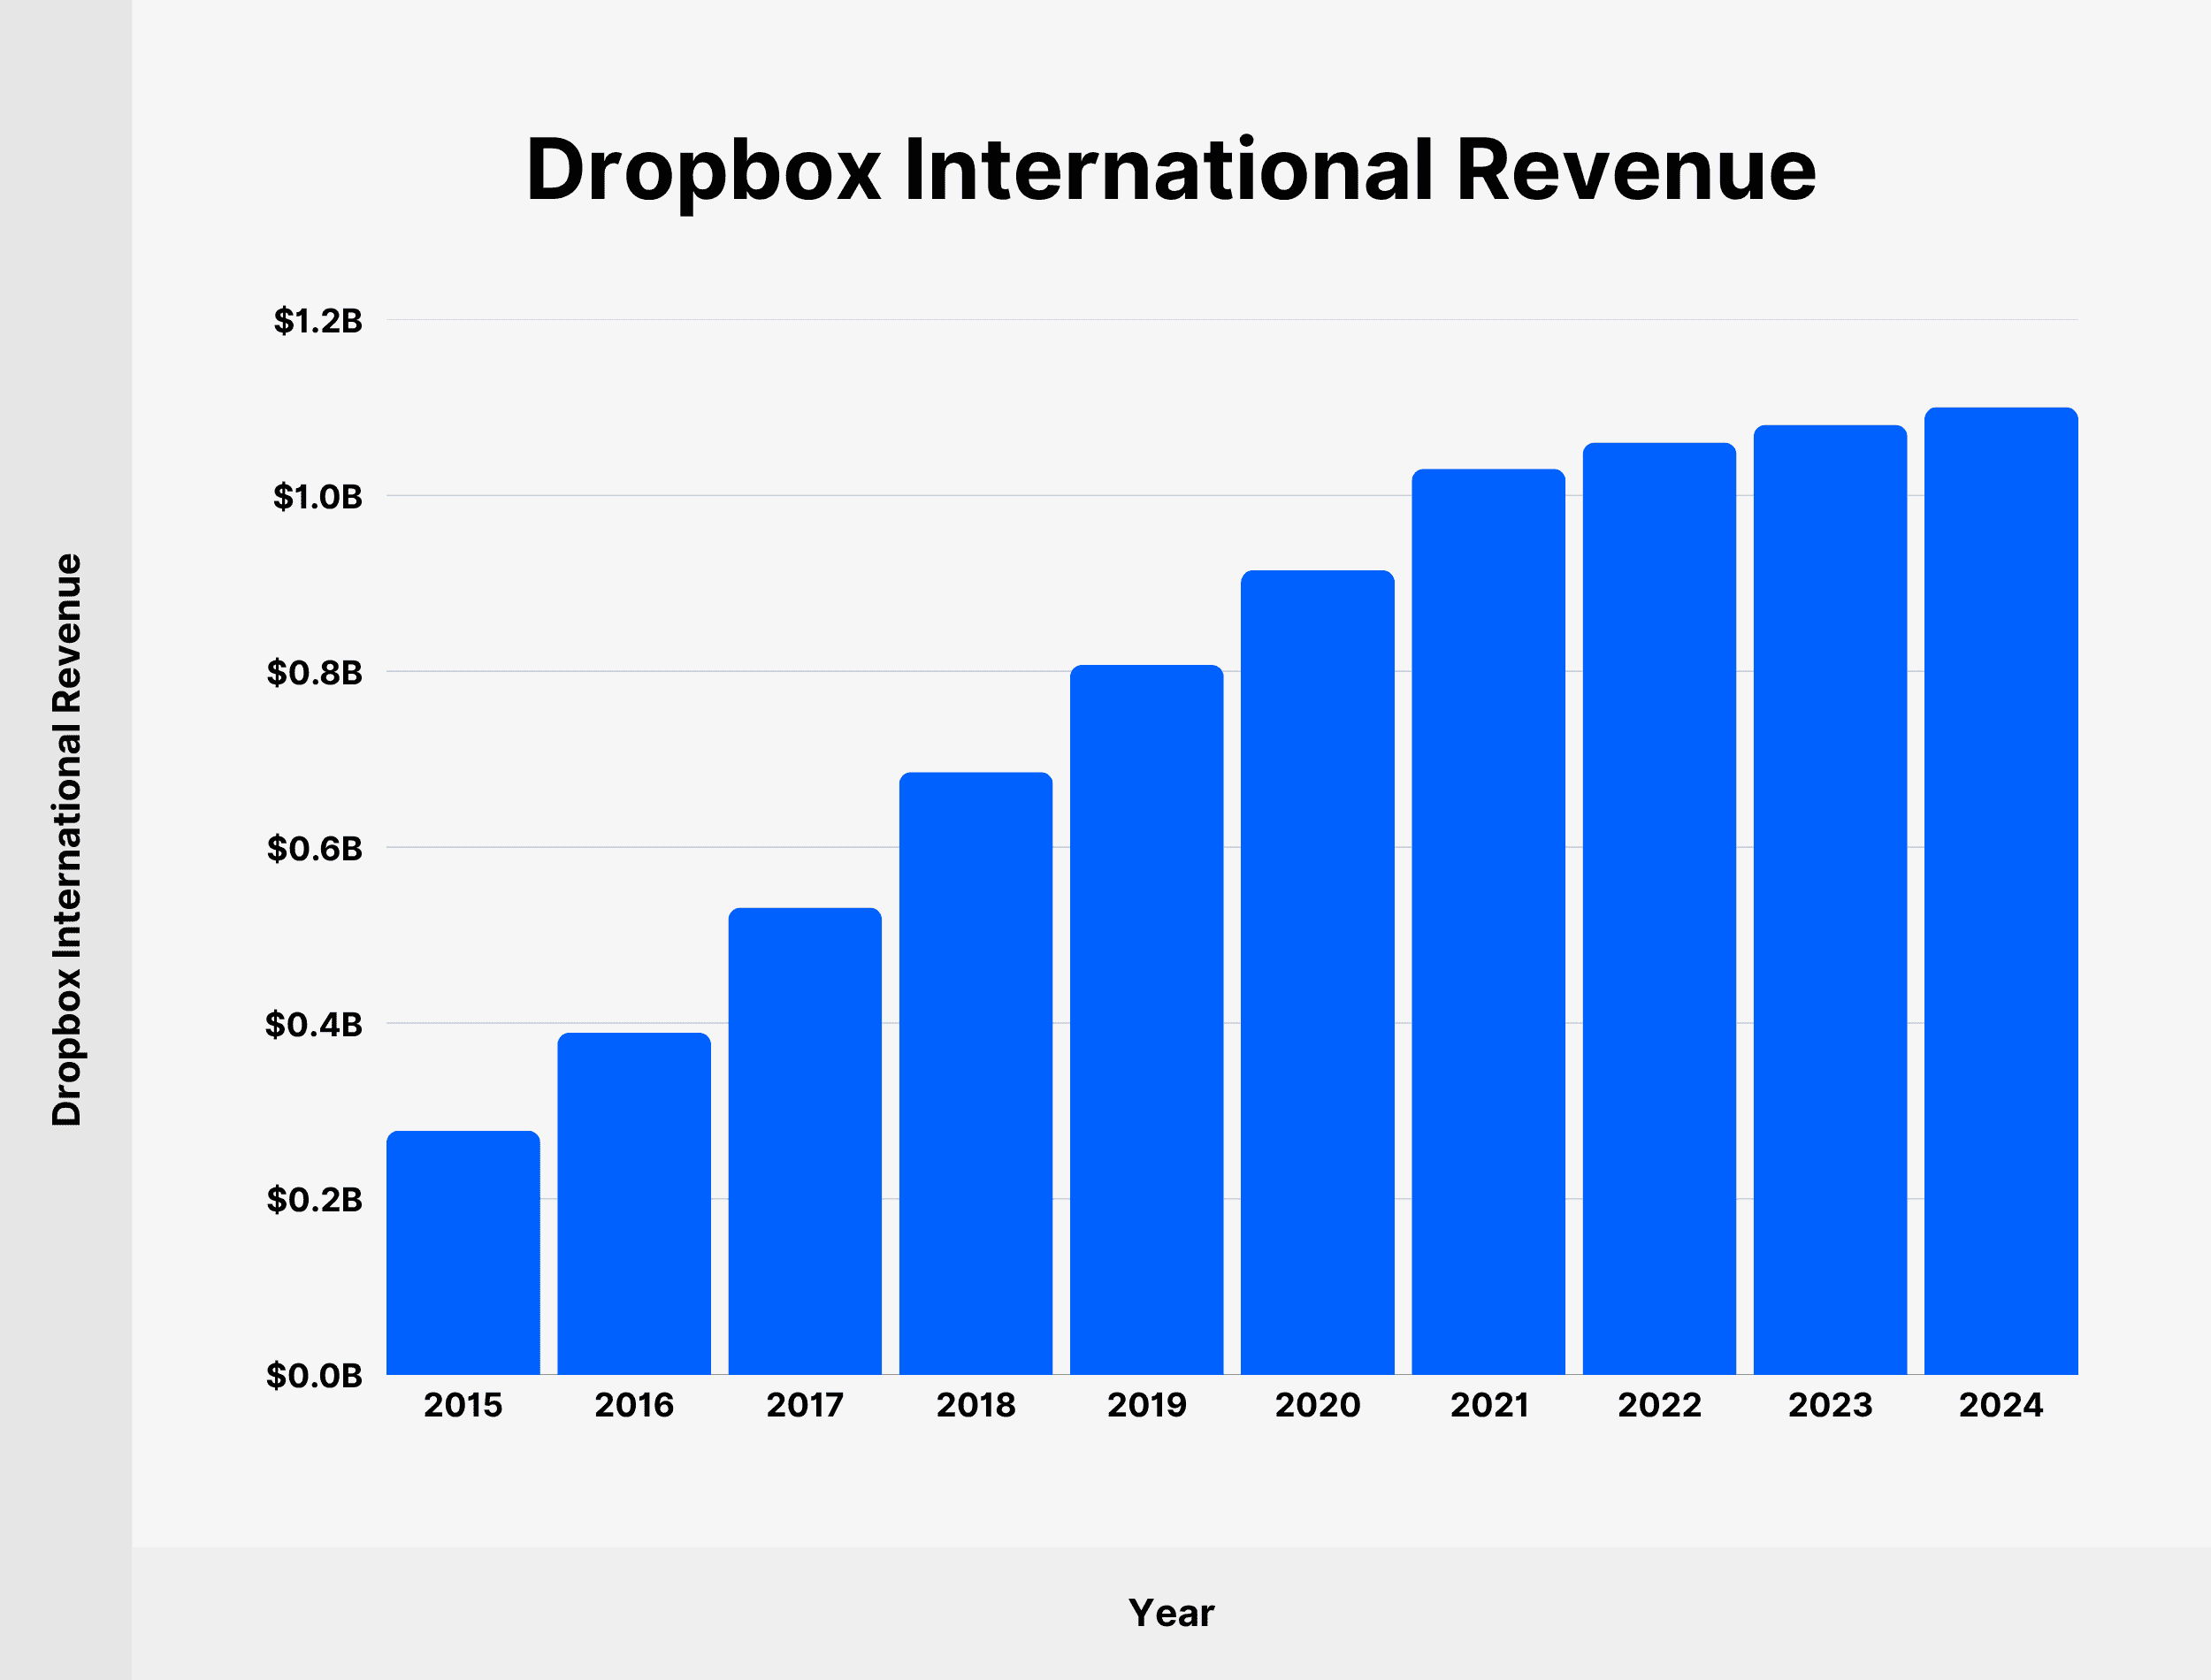Viewport: 2211px width, 1680px height.
Task: Select the 2017 blue bar
Action: (805, 1141)
